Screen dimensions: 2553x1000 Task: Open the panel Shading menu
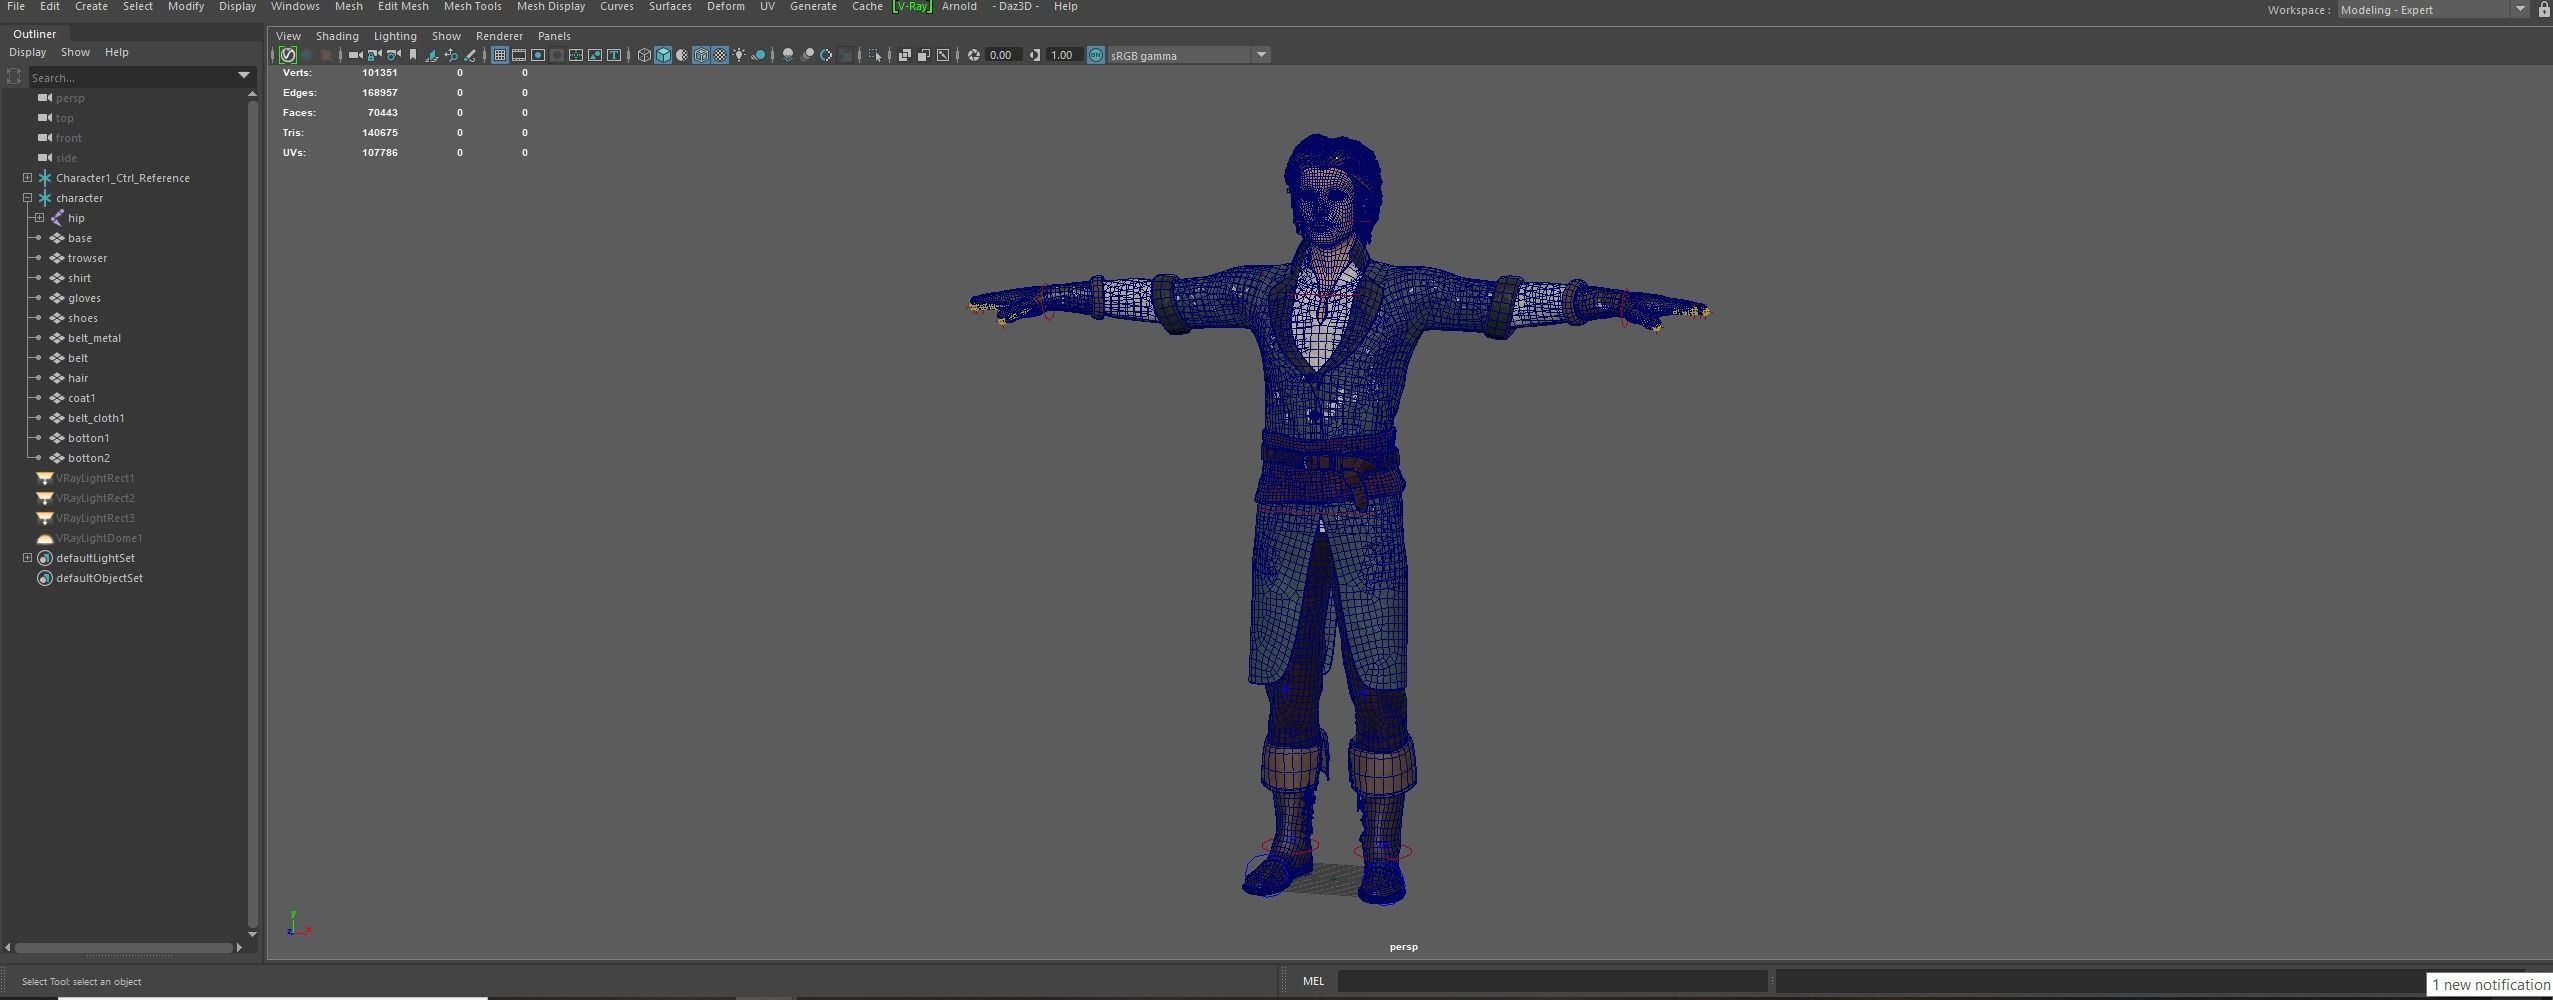pos(337,36)
